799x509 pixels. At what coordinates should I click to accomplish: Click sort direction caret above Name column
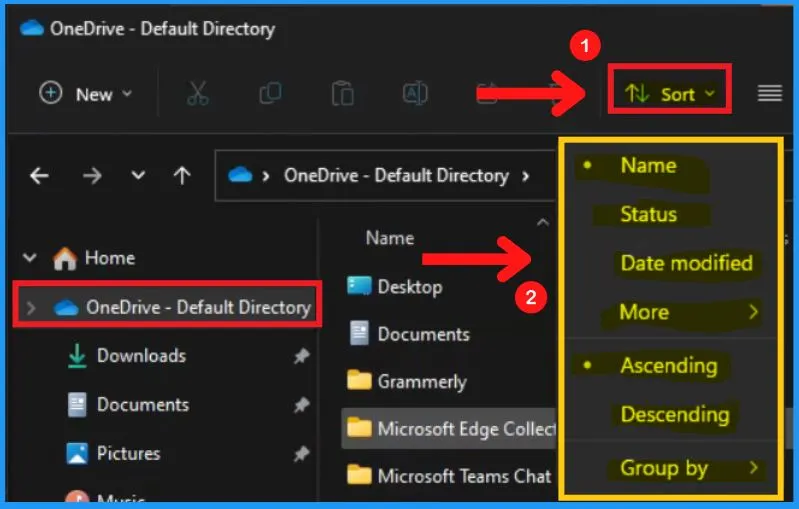543,222
